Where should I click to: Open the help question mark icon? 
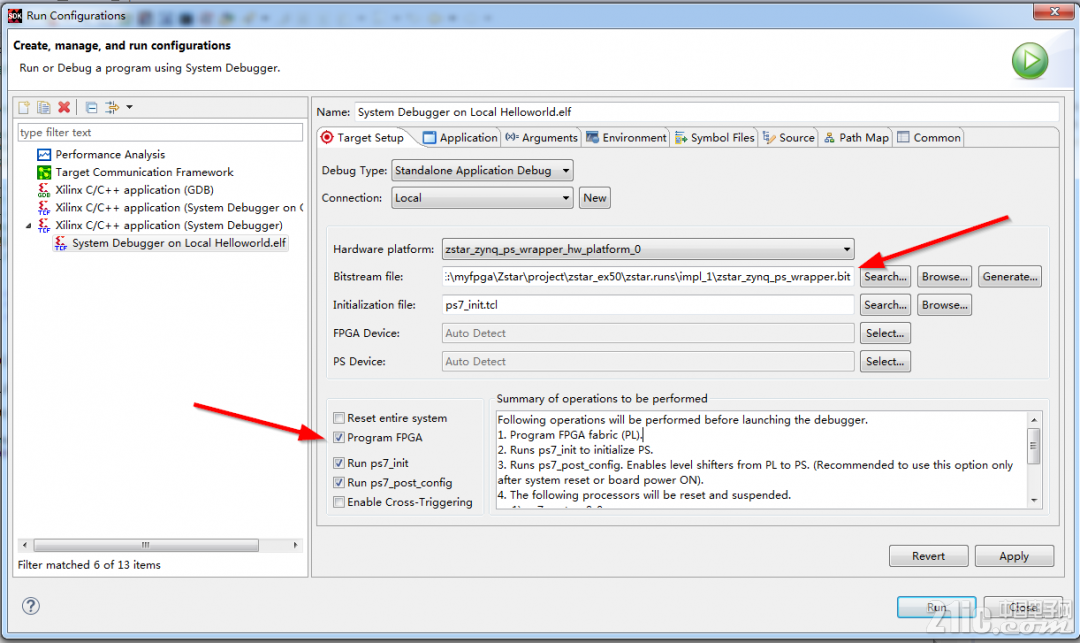click(30, 606)
